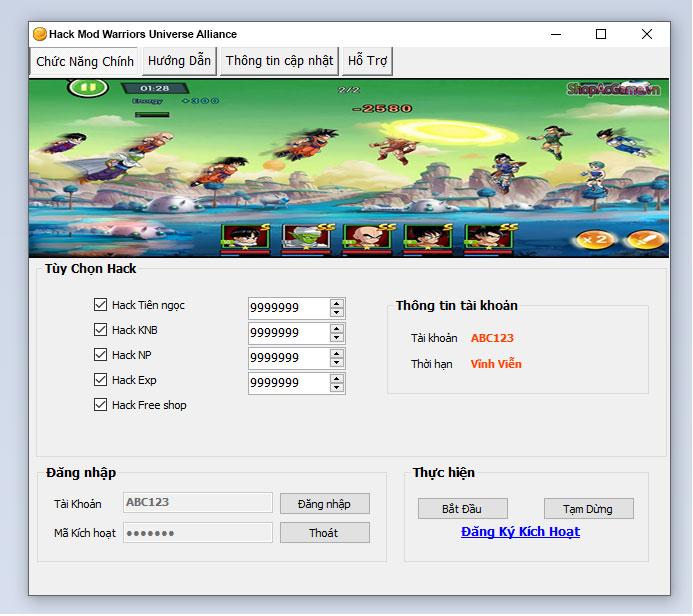
Task: Increase the Hack KNB value with up arrow
Action: 337,329
